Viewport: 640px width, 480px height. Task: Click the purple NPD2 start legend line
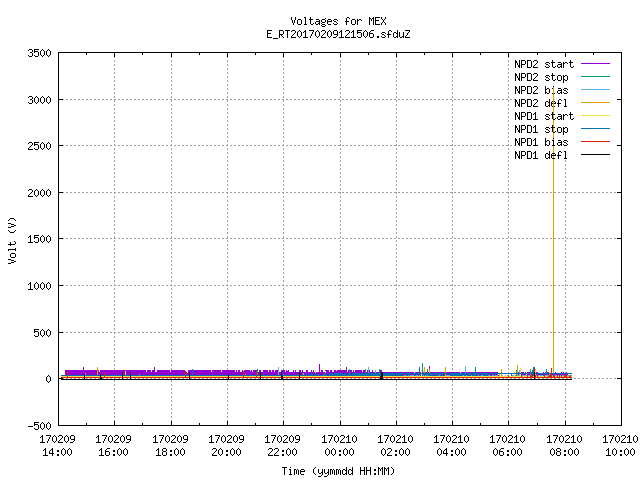click(596, 64)
